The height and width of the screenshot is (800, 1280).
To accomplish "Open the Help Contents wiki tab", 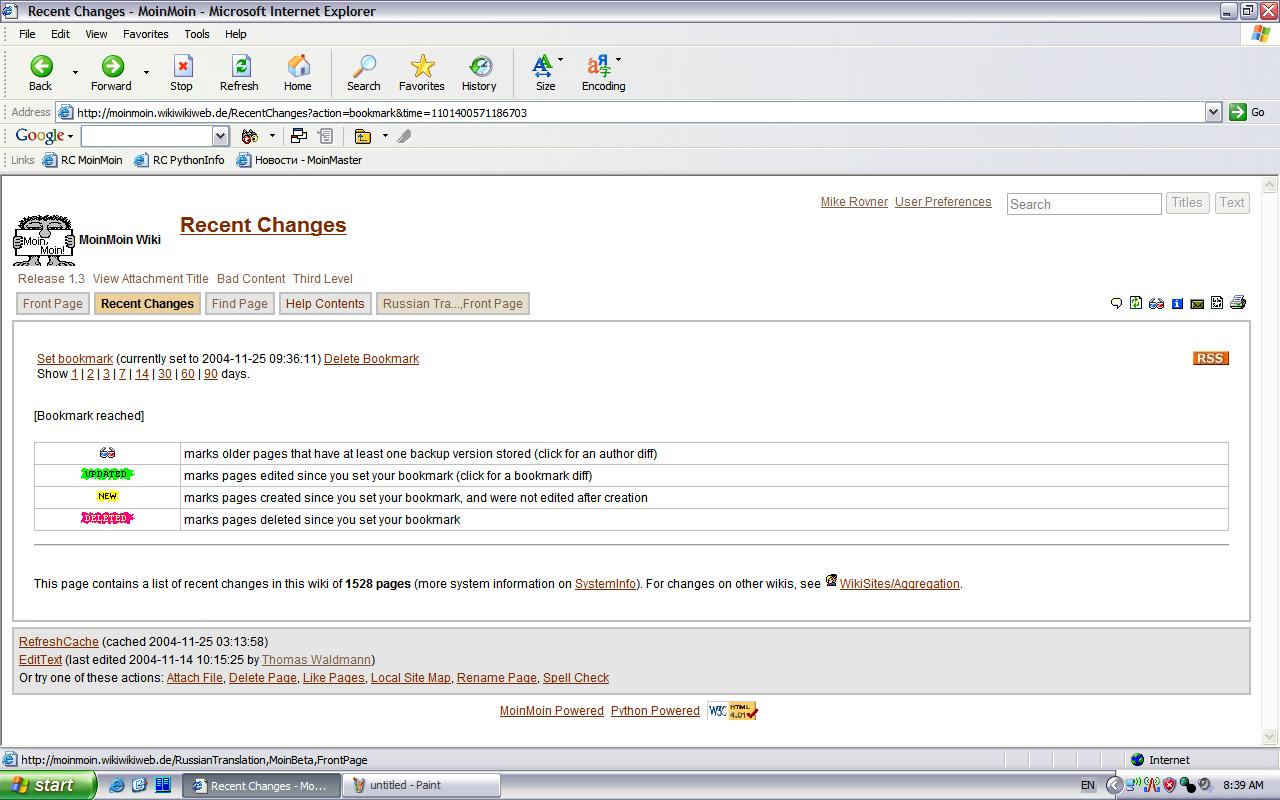I will tap(325, 304).
